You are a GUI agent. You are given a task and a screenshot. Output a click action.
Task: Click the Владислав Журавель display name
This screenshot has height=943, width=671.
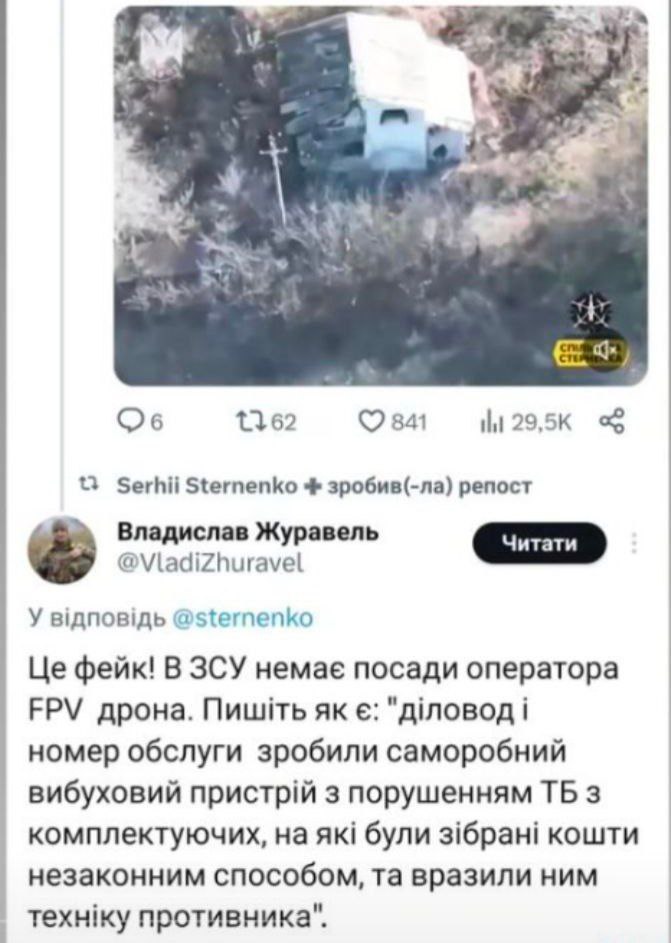[247, 532]
